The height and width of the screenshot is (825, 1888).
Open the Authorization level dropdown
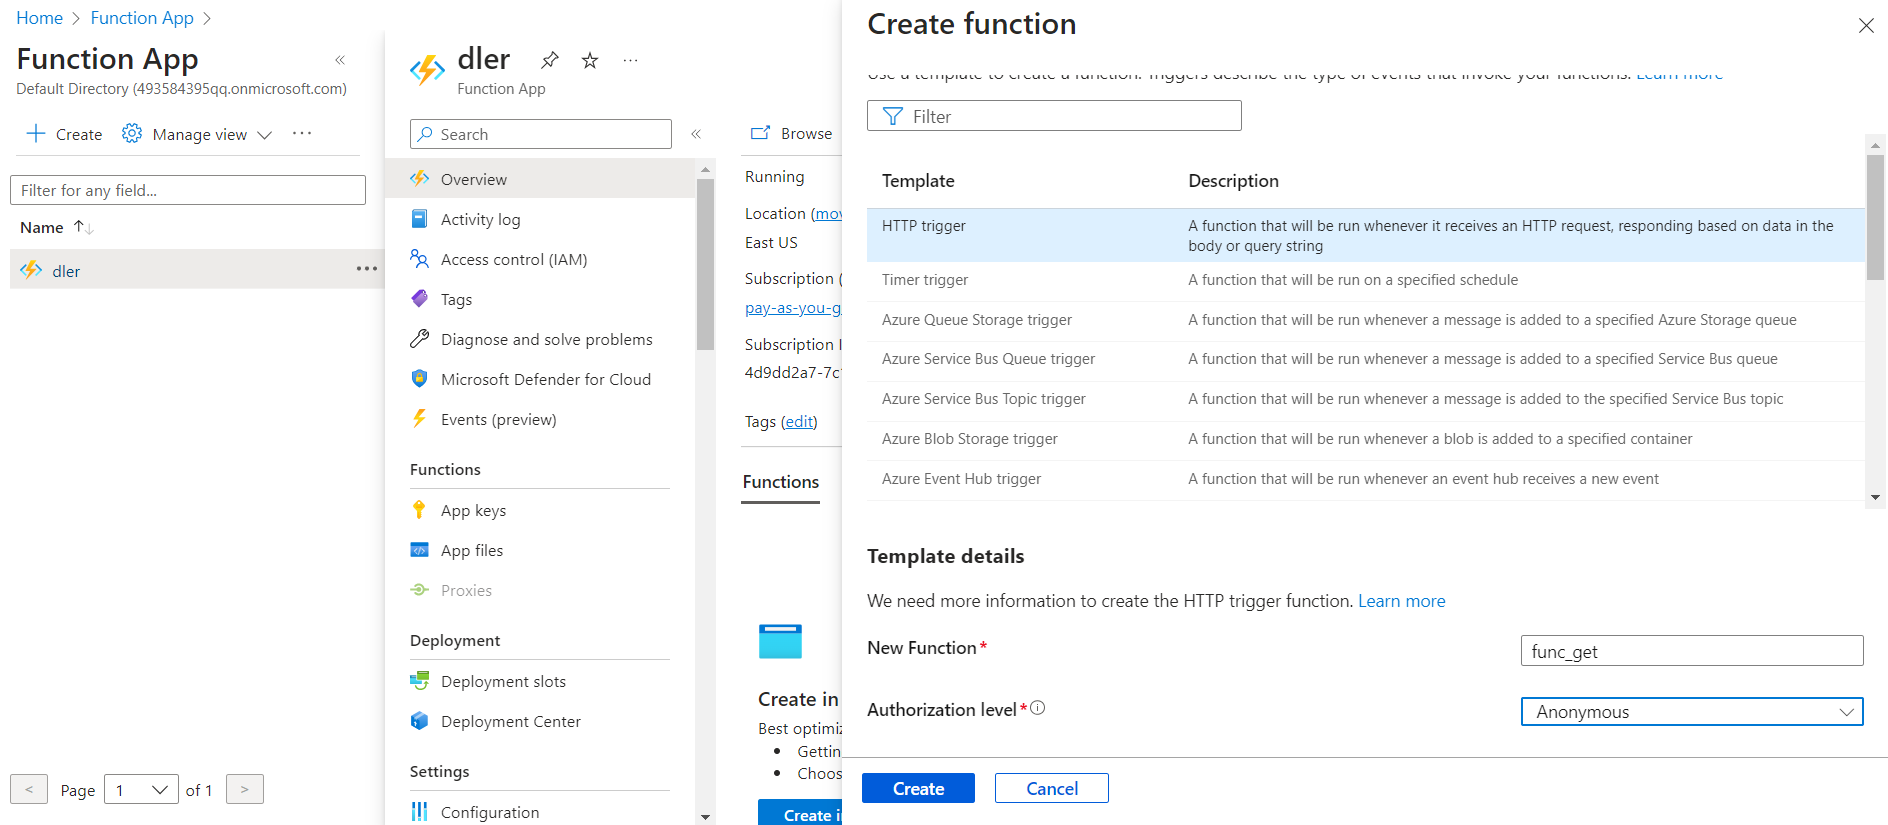(x=1692, y=712)
